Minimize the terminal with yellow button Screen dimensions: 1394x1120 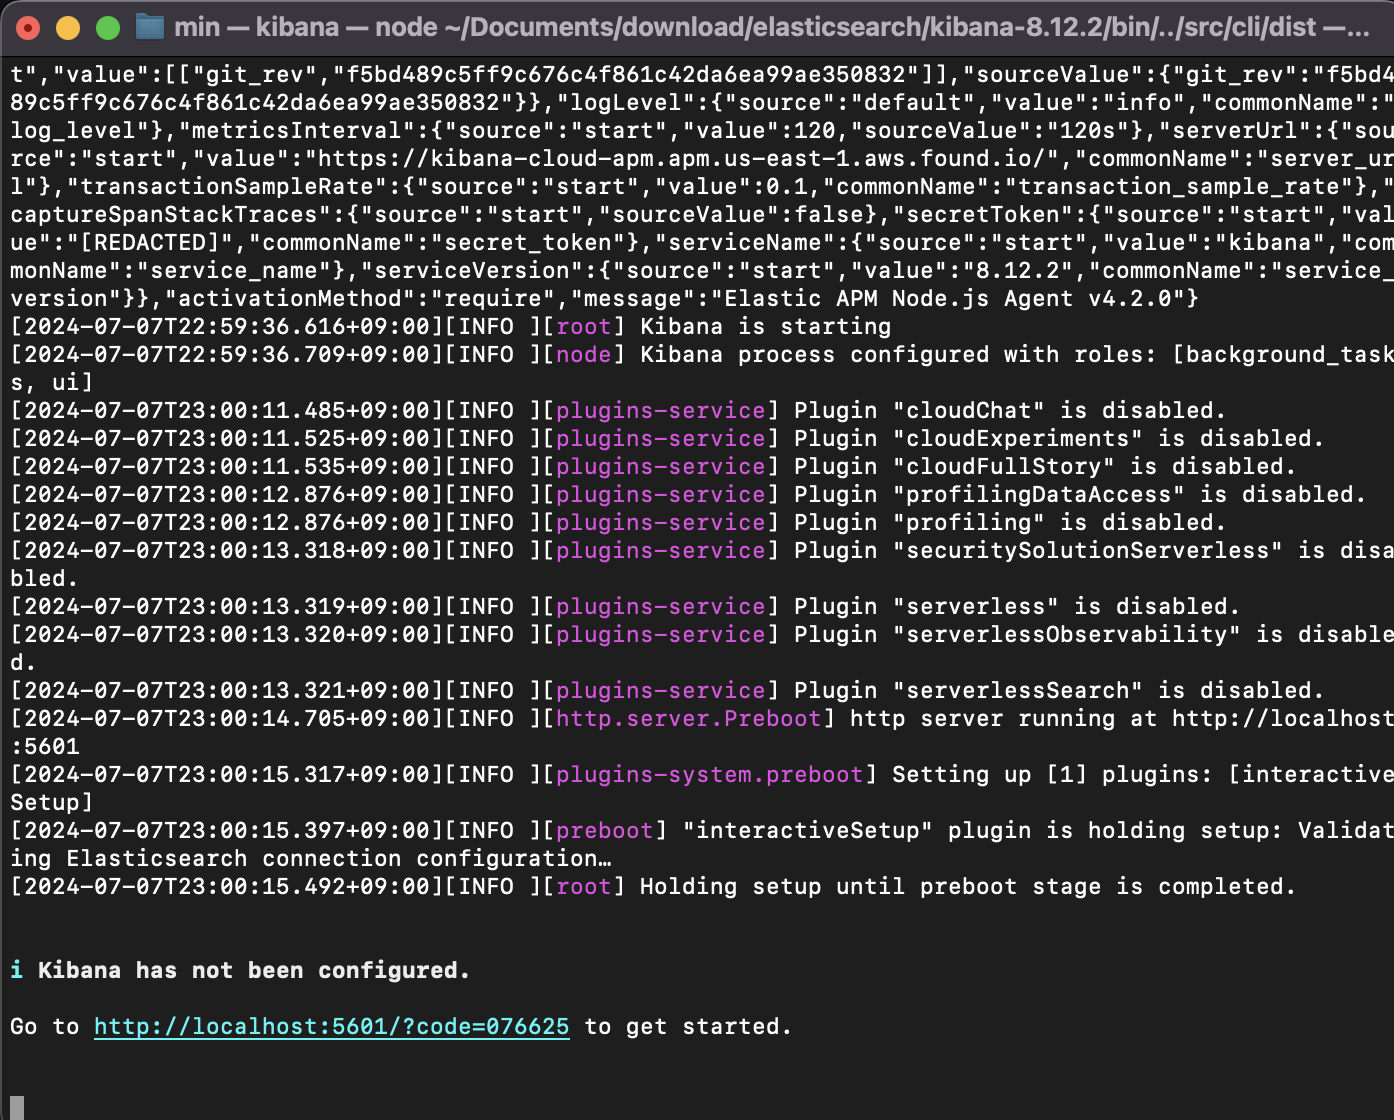point(68,28)
